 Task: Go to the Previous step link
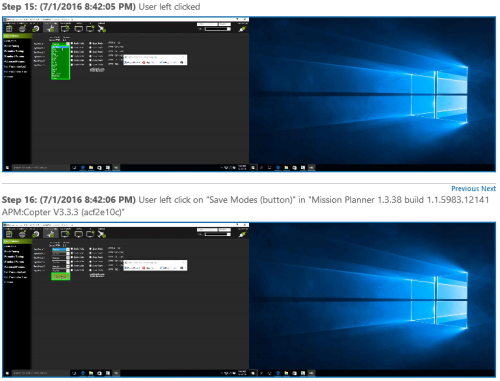tap(465, 189)
